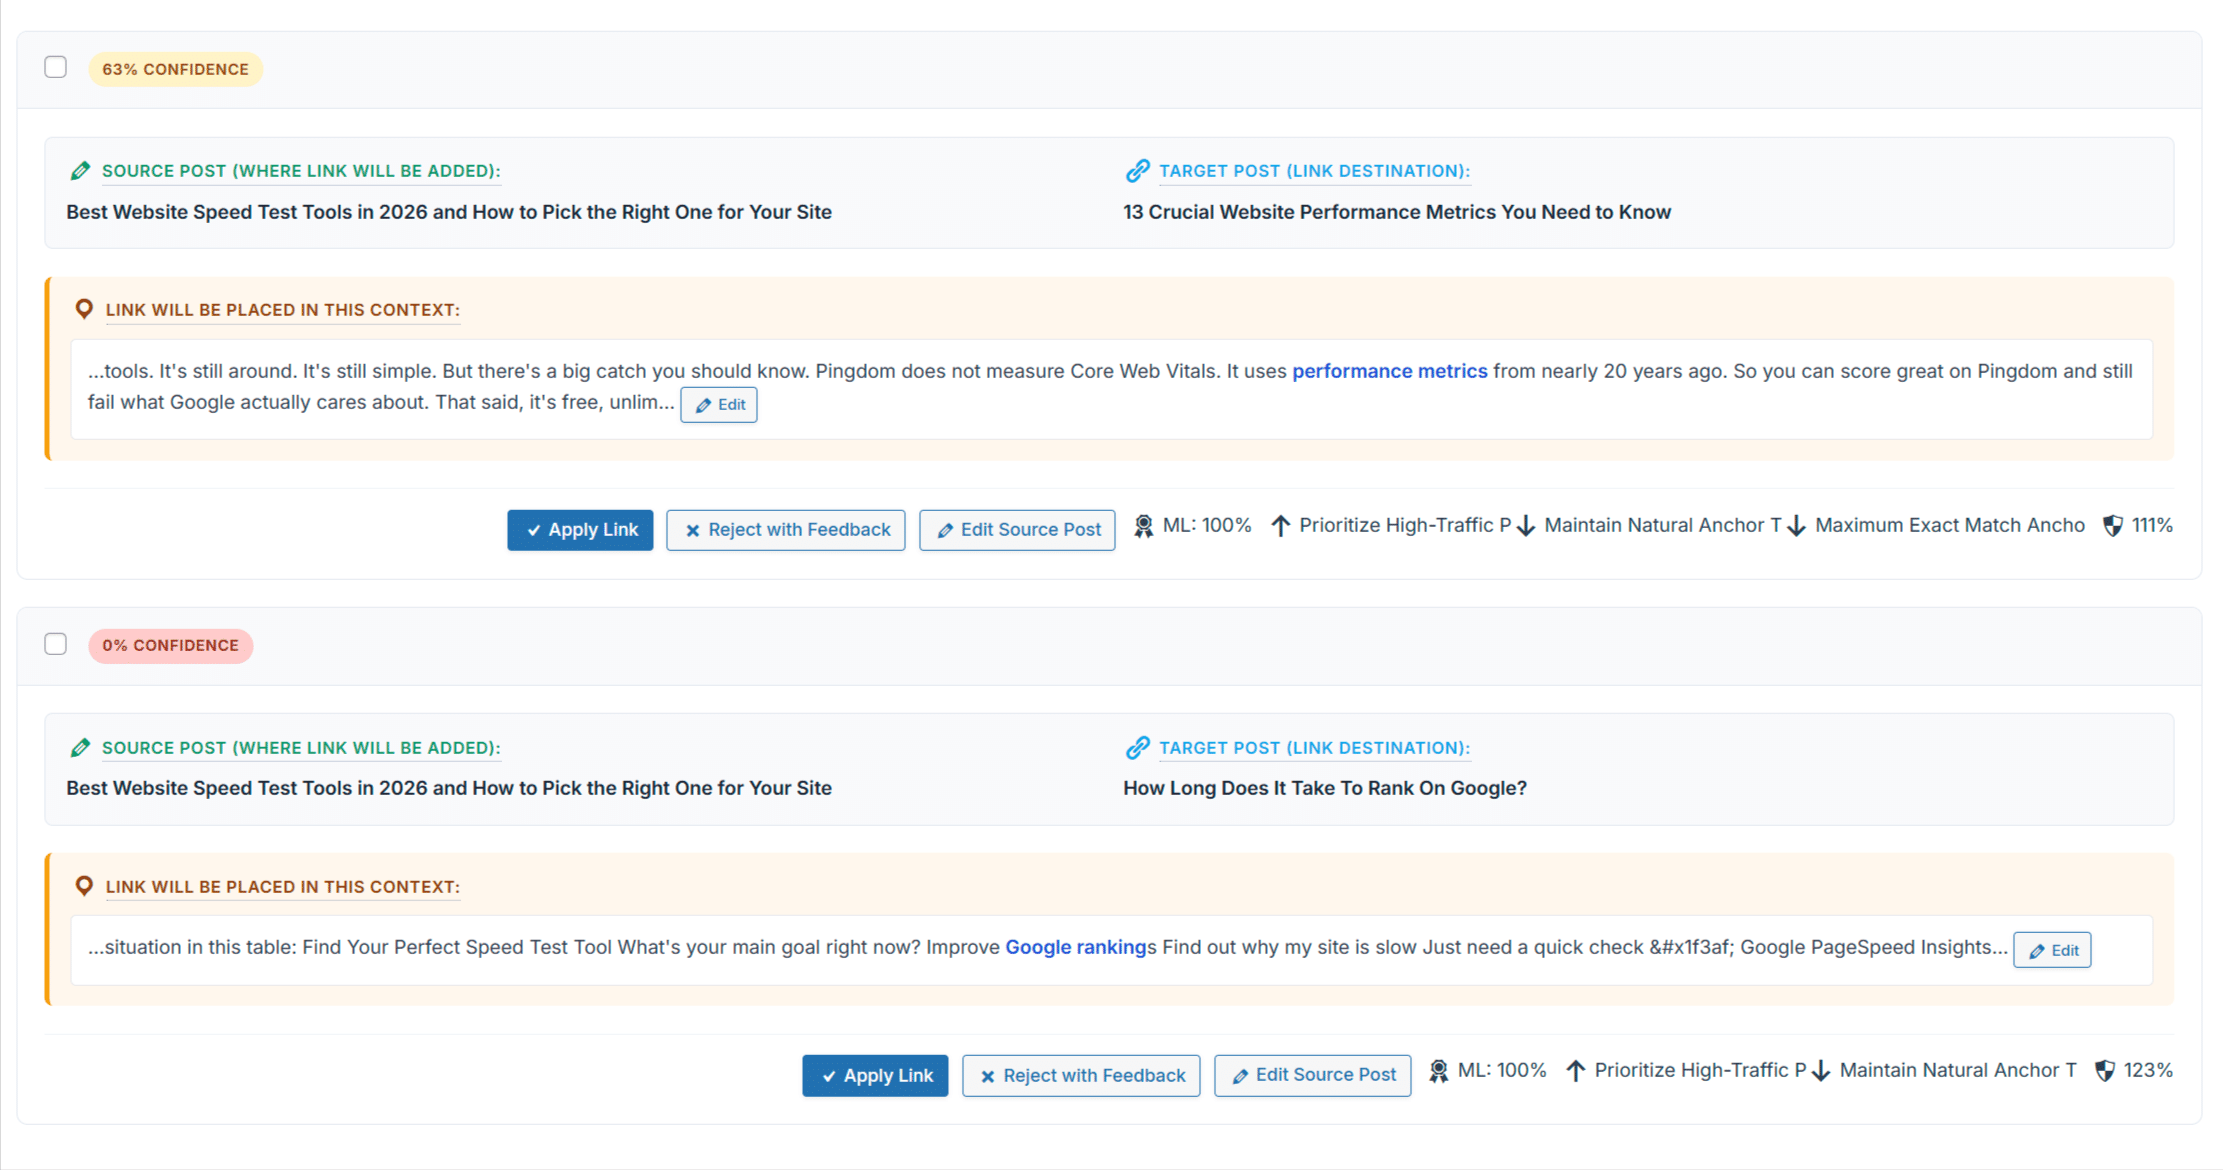The width and height of the screenshot is (2223, 1170).
Task: Click 'ML: 100%' score in first card
Action: click(x=1207, y=525)
